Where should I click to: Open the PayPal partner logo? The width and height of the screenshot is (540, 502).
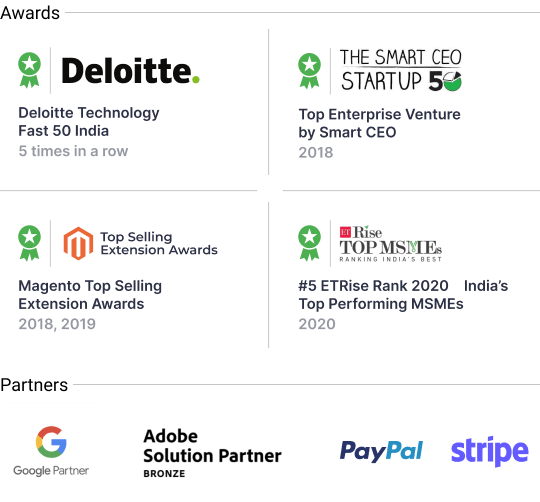(x=381, y=451)
